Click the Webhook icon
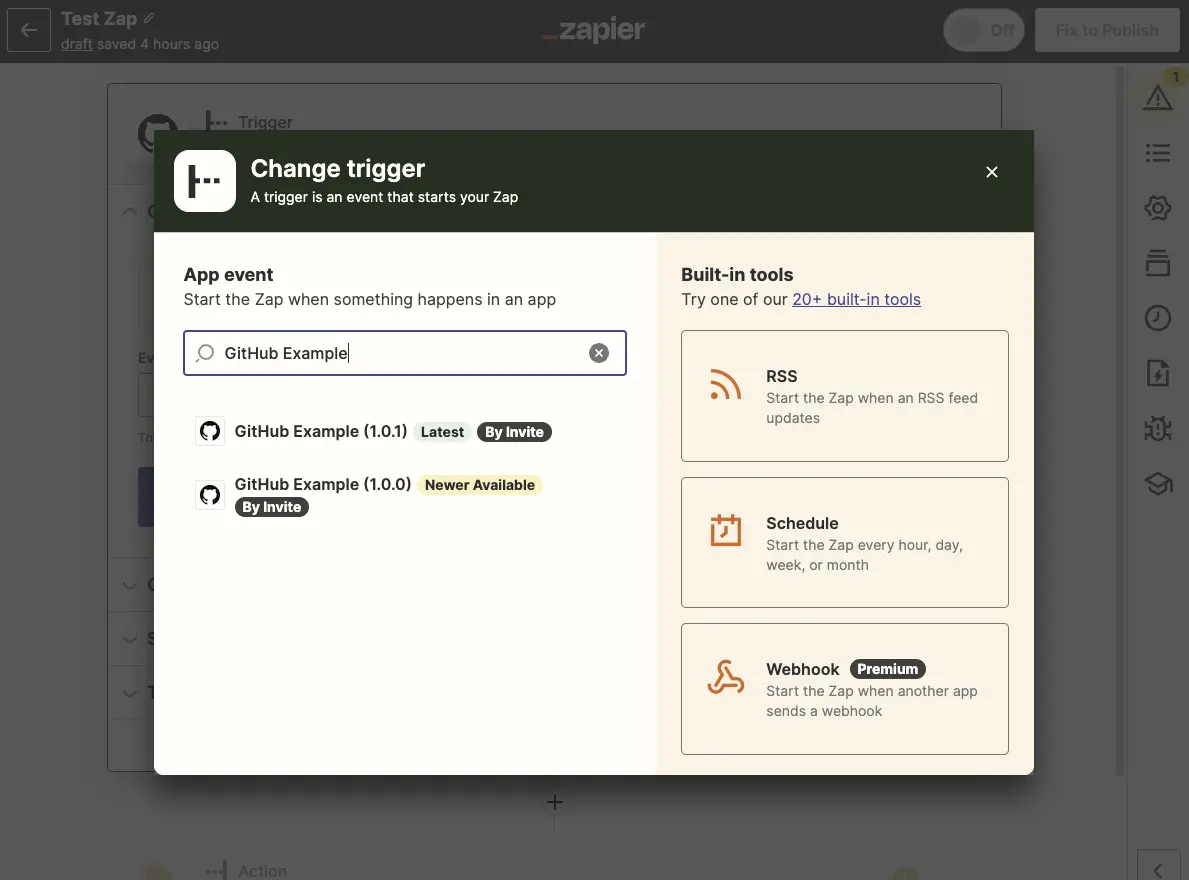The width and height of the screenshot is (1189, 880). point(725,677)
